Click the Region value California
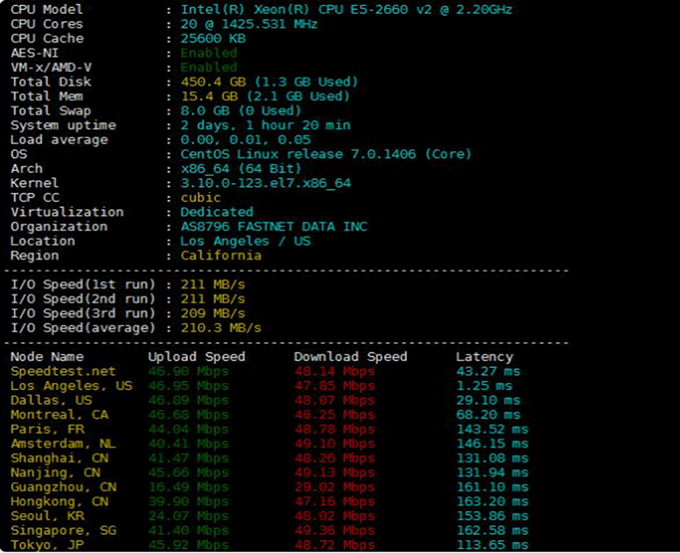The width and height of the screenshot is (680, 553). click(221, 256)
